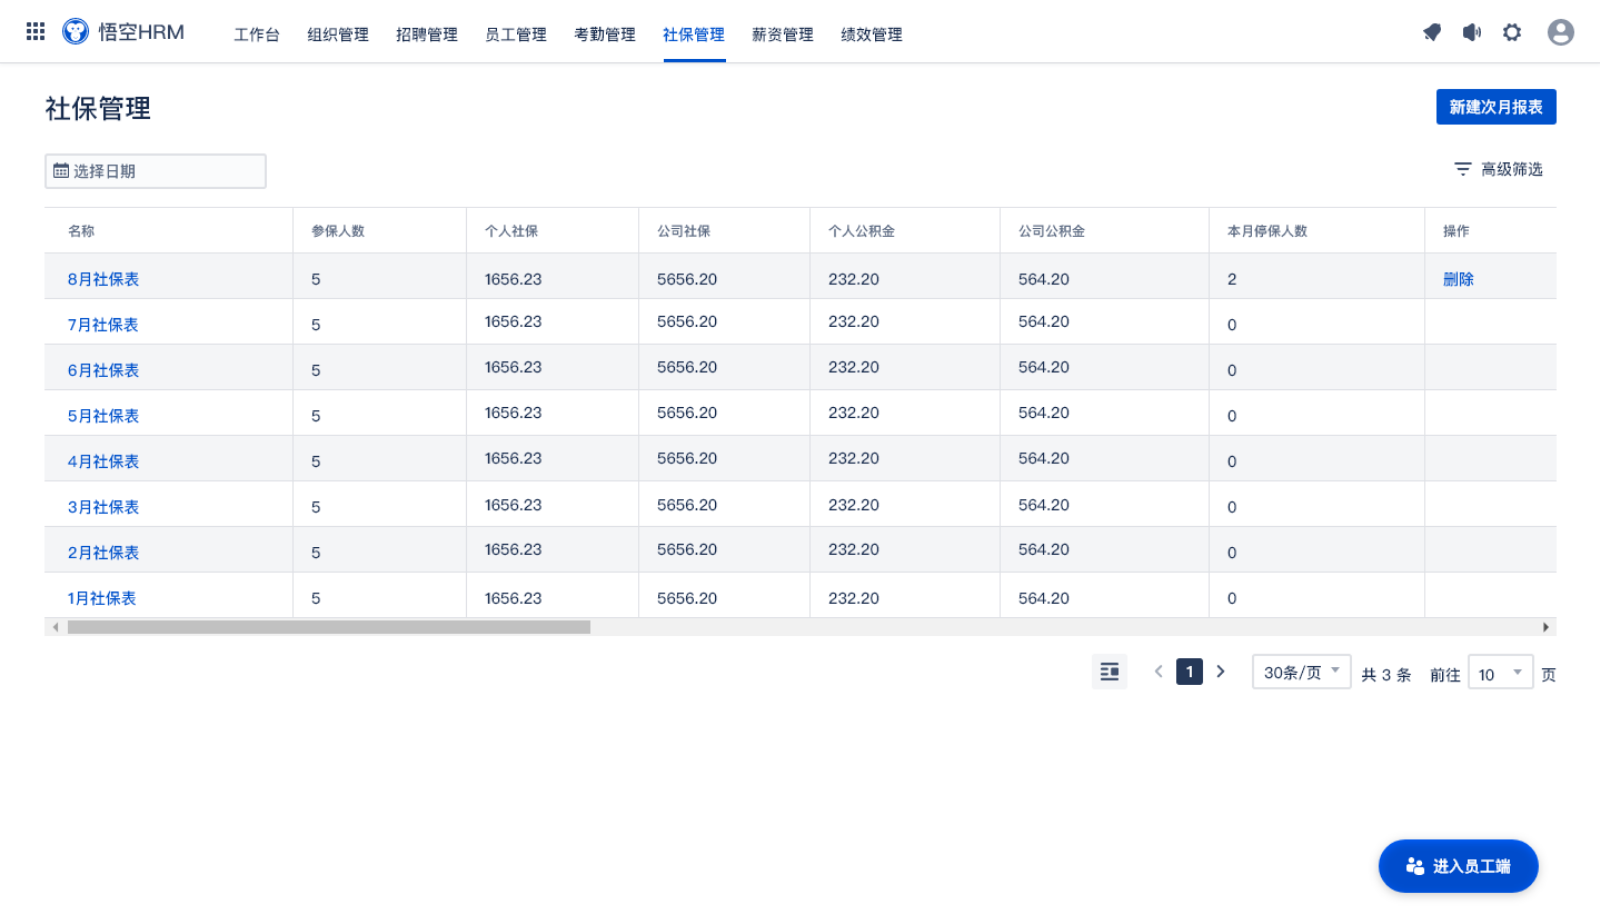Viewport: 1600px width, 908px height.
Task: Click the 社保管理 page heading
Action: pyautogui.click(x=98, y=108)
